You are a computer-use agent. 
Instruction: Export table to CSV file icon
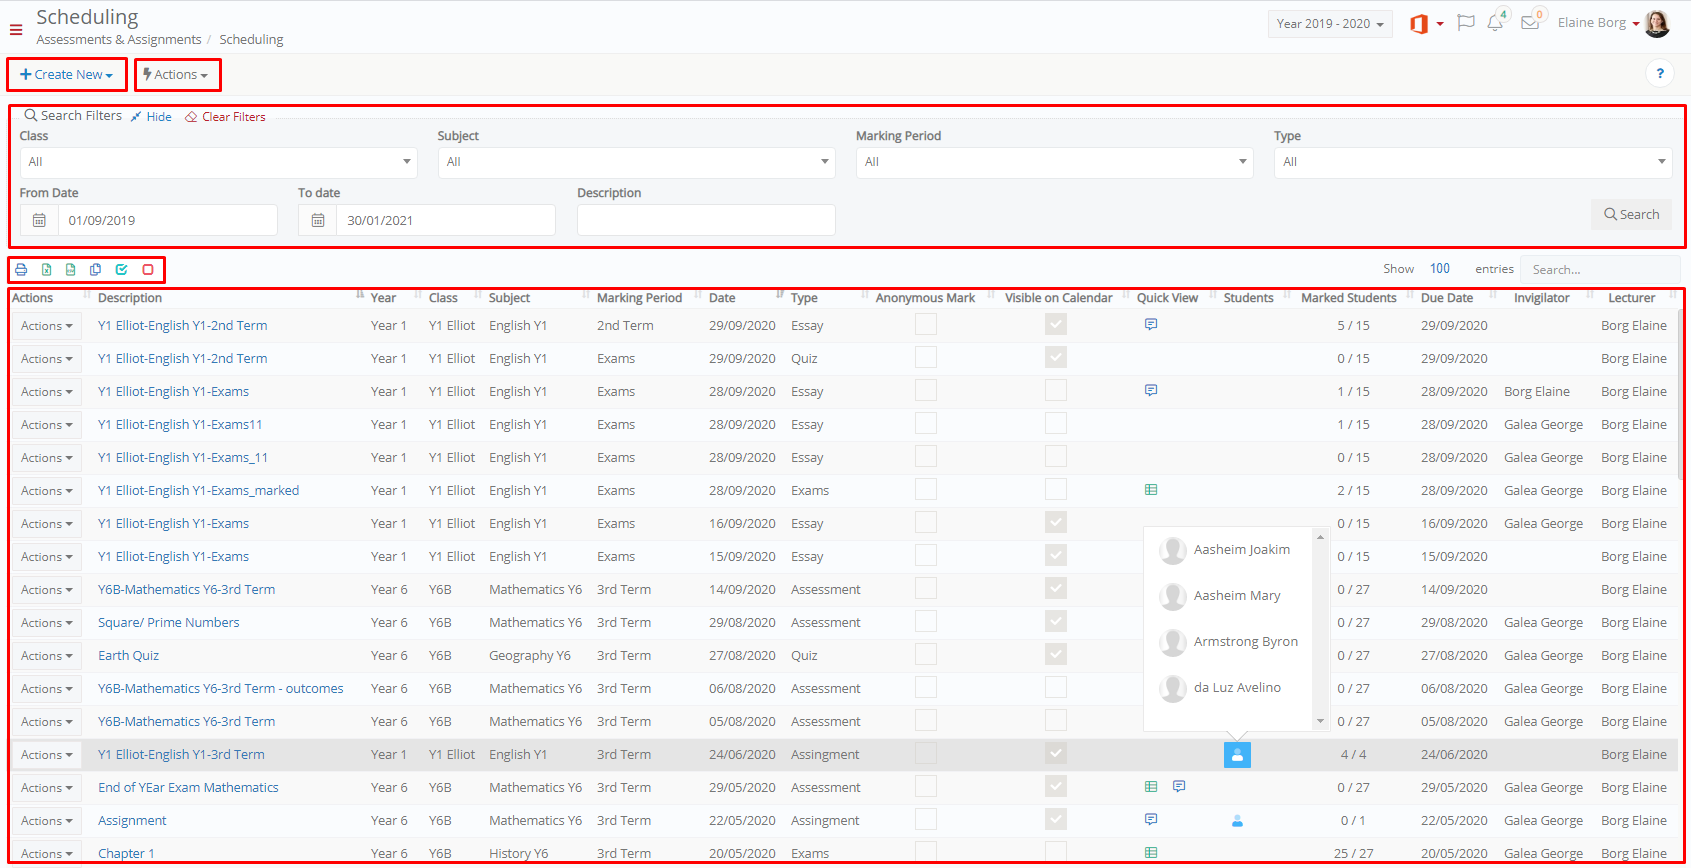71,270
